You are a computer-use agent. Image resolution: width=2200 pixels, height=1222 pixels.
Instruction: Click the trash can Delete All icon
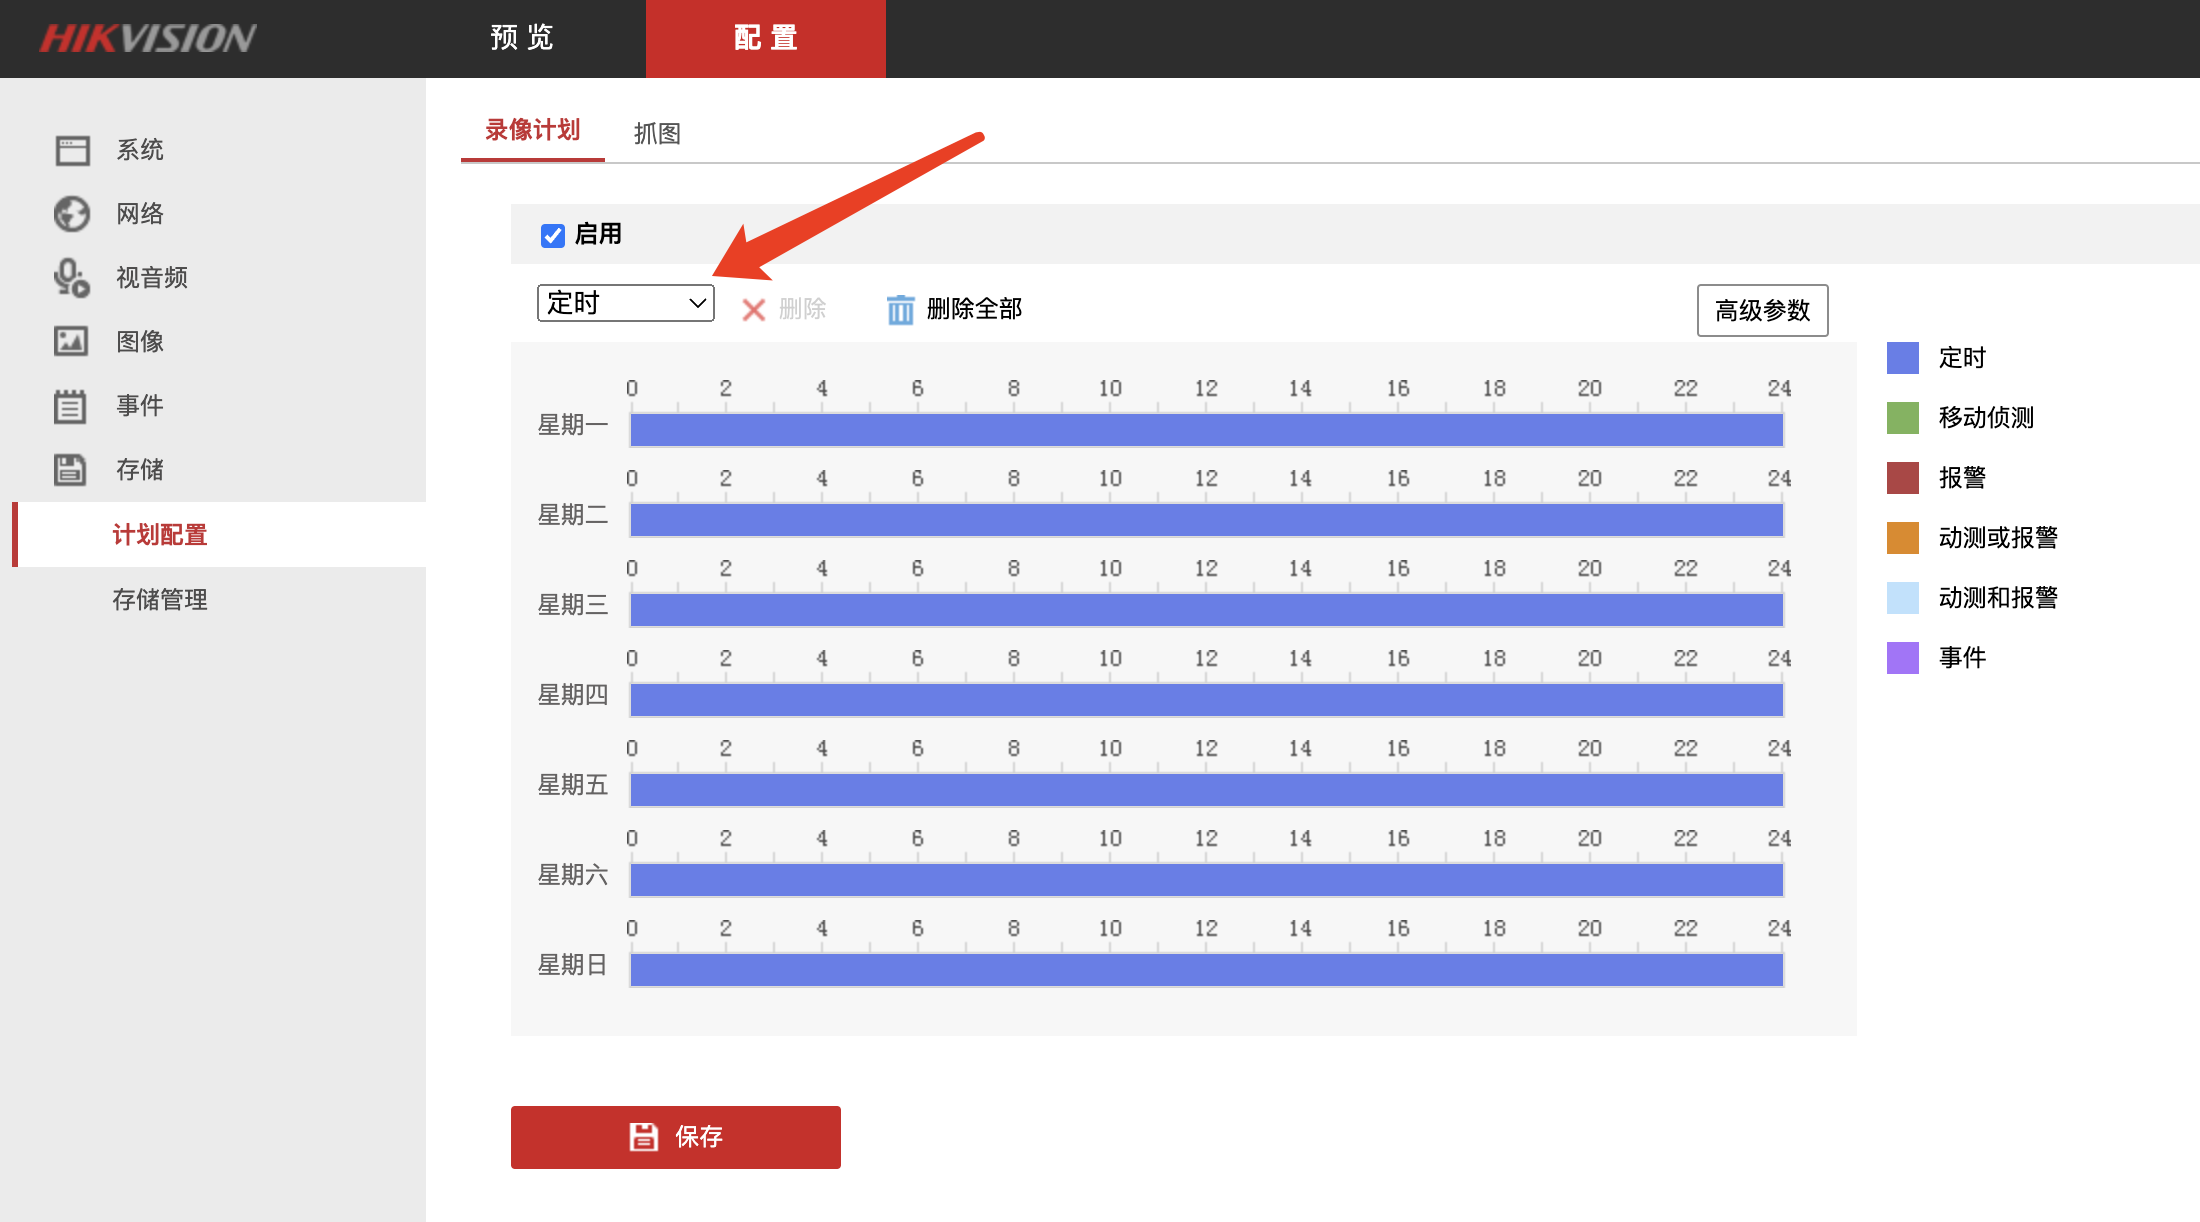[900, 309]
